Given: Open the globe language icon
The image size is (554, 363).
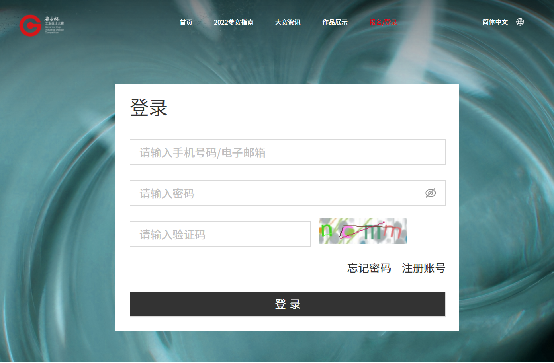Looking at the screenshot, I should point(520,22).
